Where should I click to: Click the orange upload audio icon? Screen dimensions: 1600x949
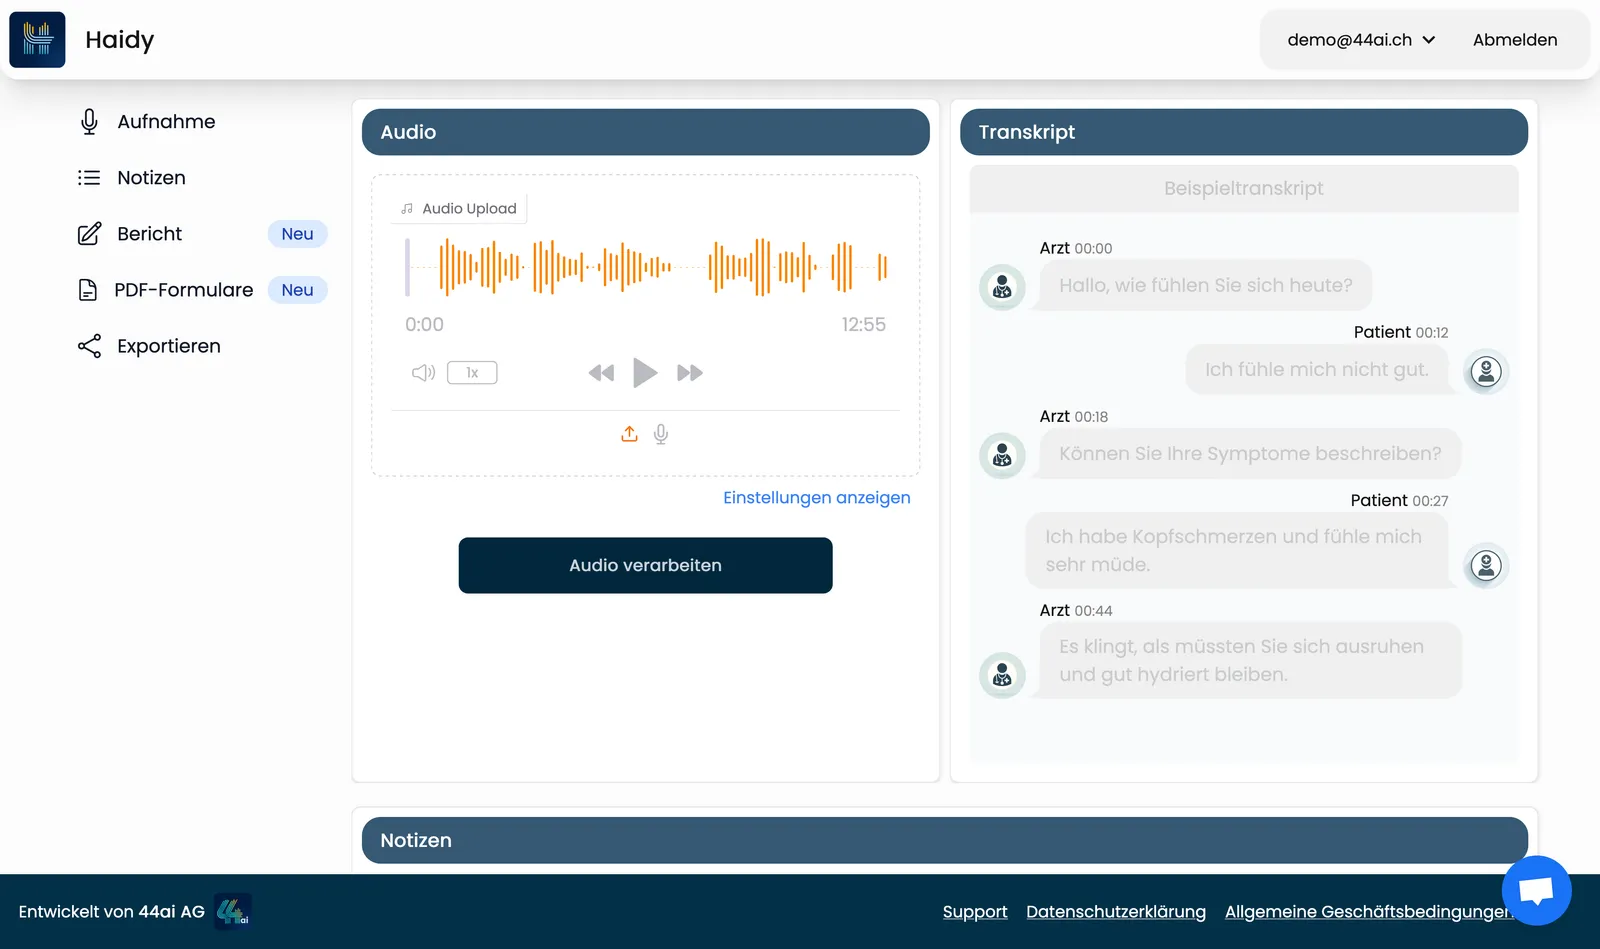coord(629,434)
